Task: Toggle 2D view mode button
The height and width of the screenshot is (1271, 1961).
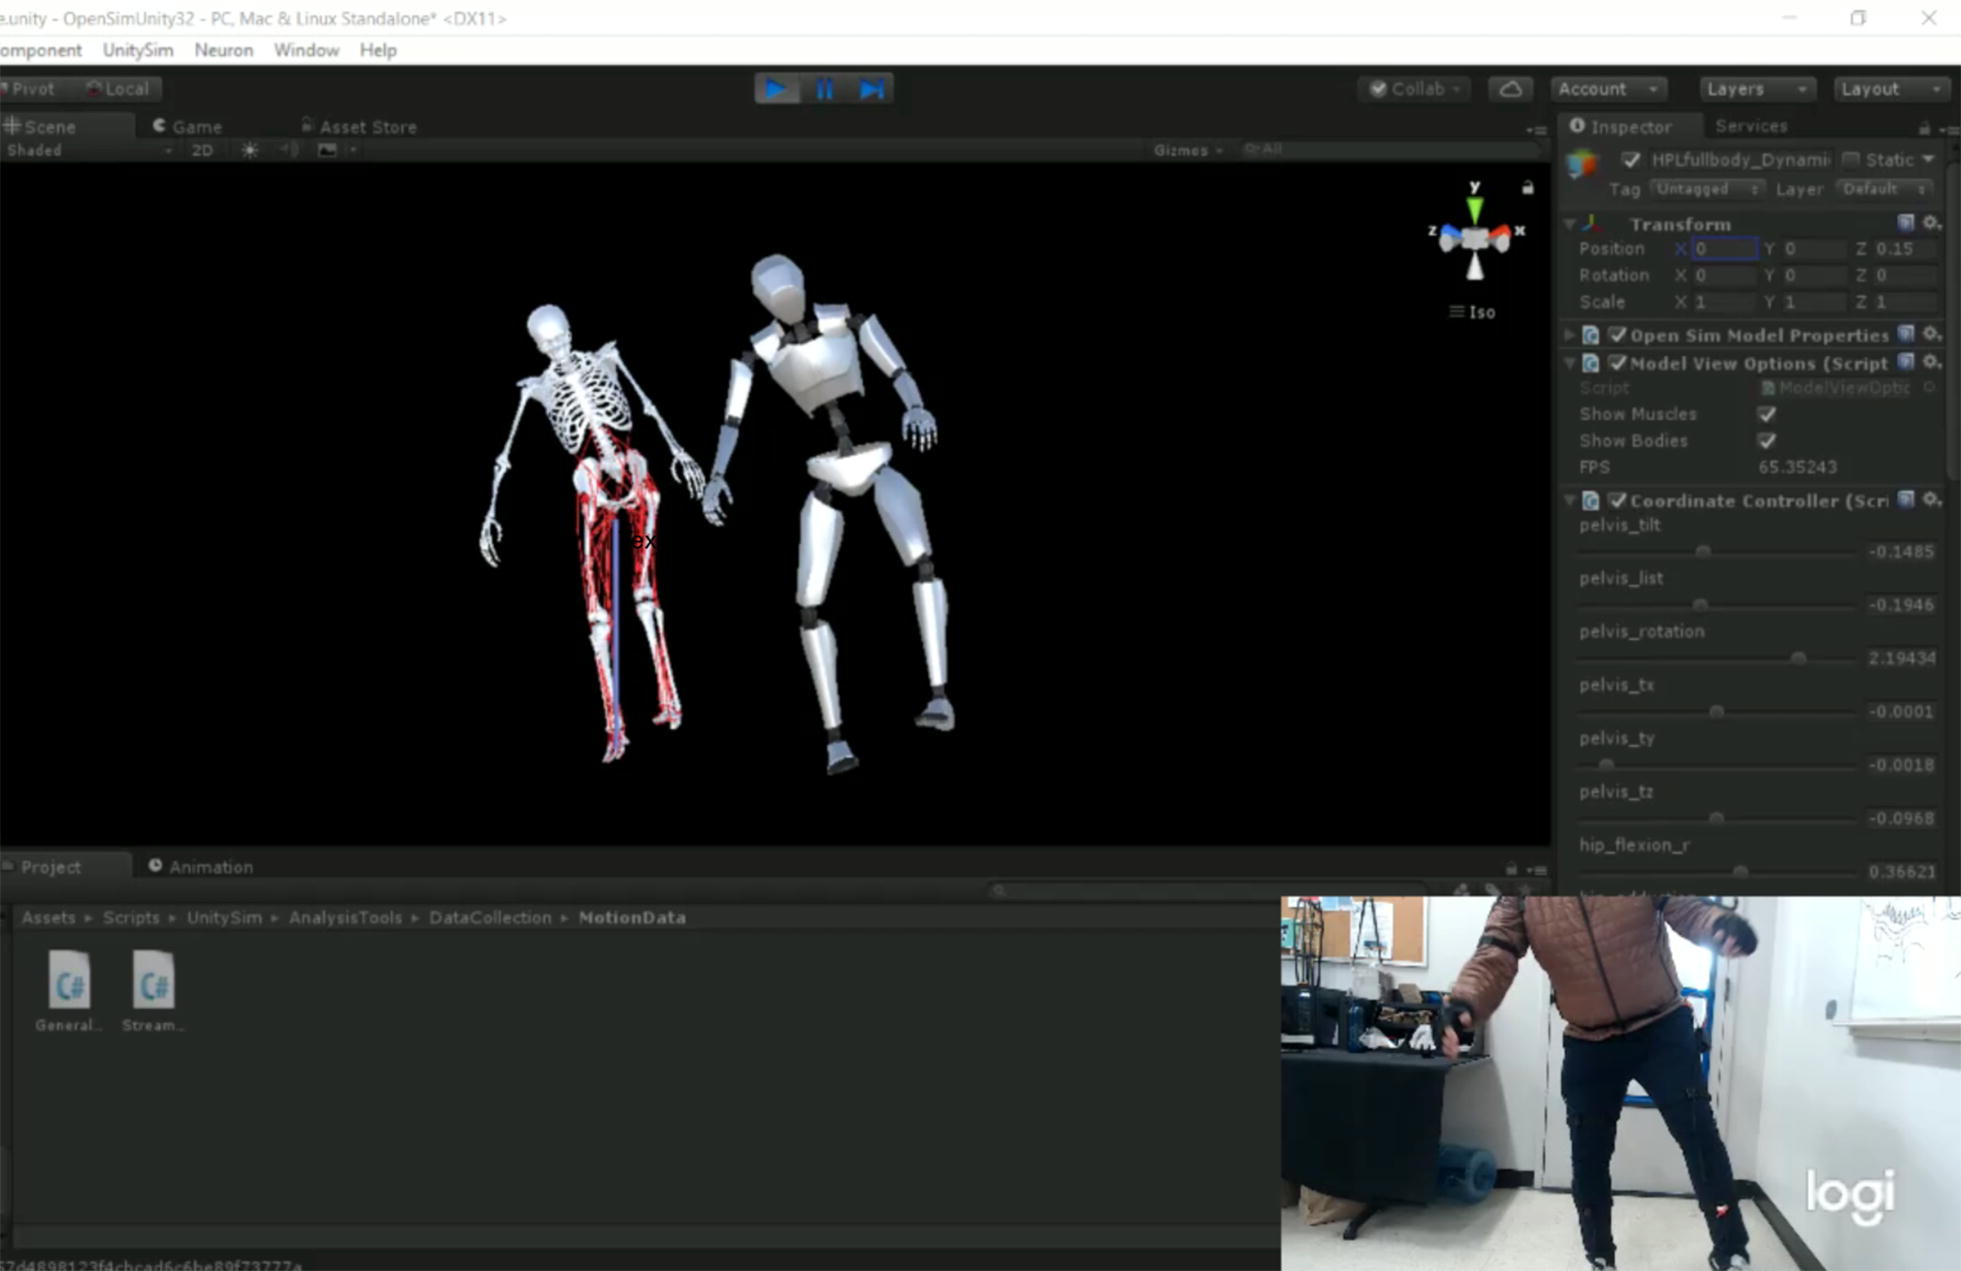Action: pyautogui.click(x=202, y=150)
